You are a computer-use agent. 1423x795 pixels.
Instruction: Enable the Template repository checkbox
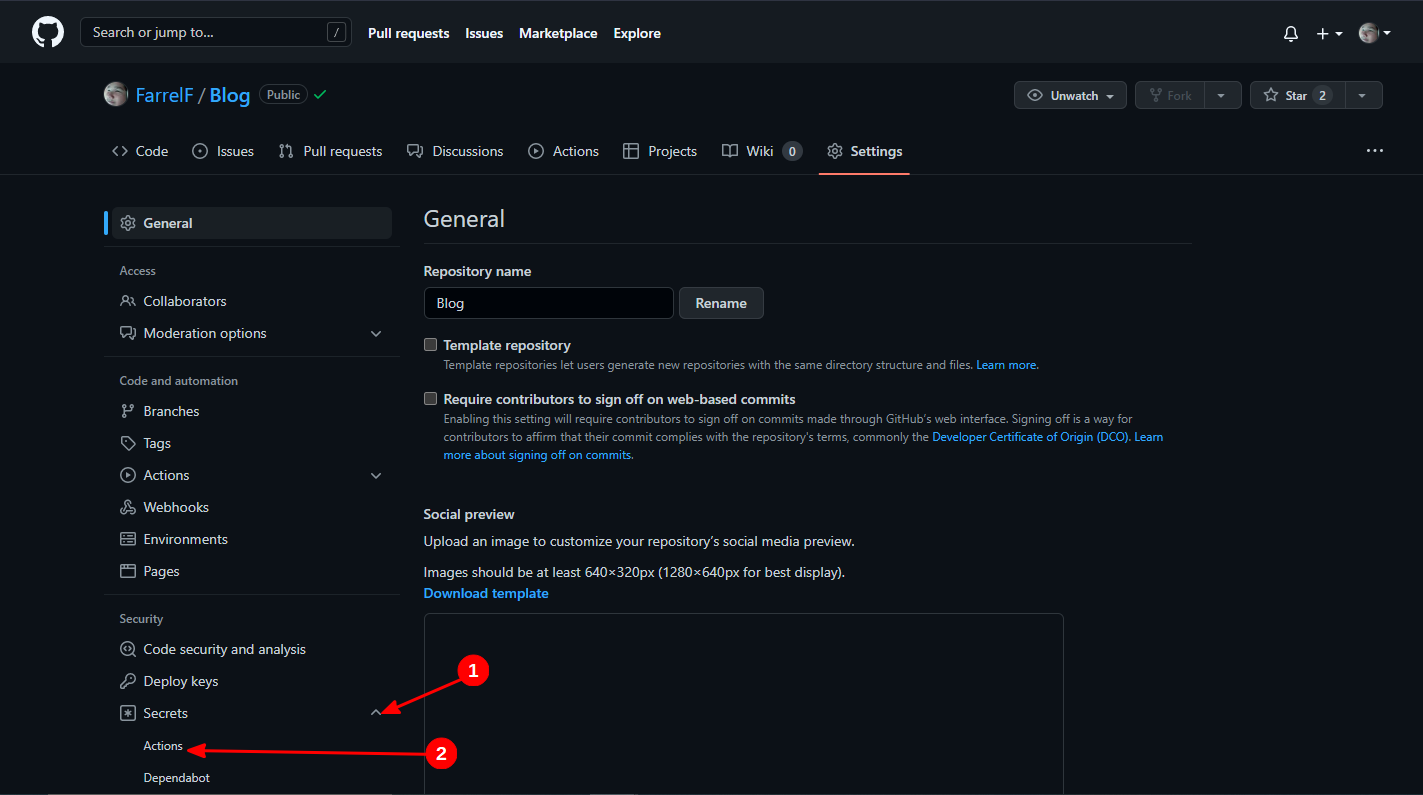coord(431,345)
